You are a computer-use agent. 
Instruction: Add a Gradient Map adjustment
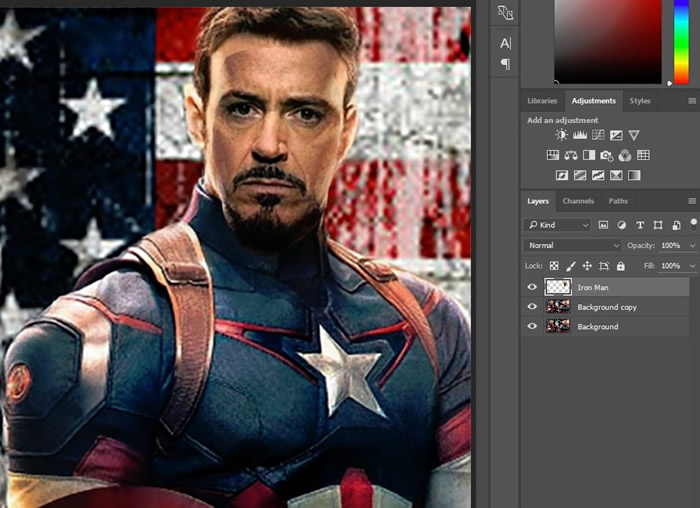[x=634, y=175]
